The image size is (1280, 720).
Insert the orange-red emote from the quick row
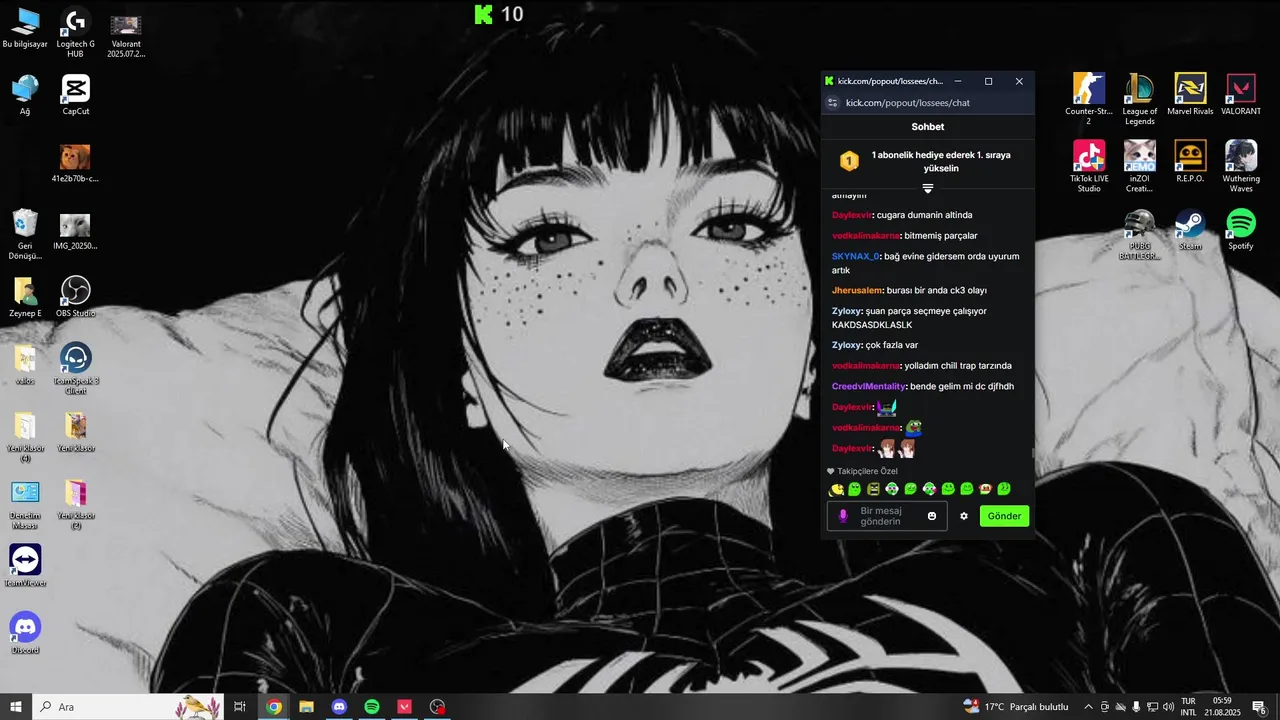click(x=985, y=489)
